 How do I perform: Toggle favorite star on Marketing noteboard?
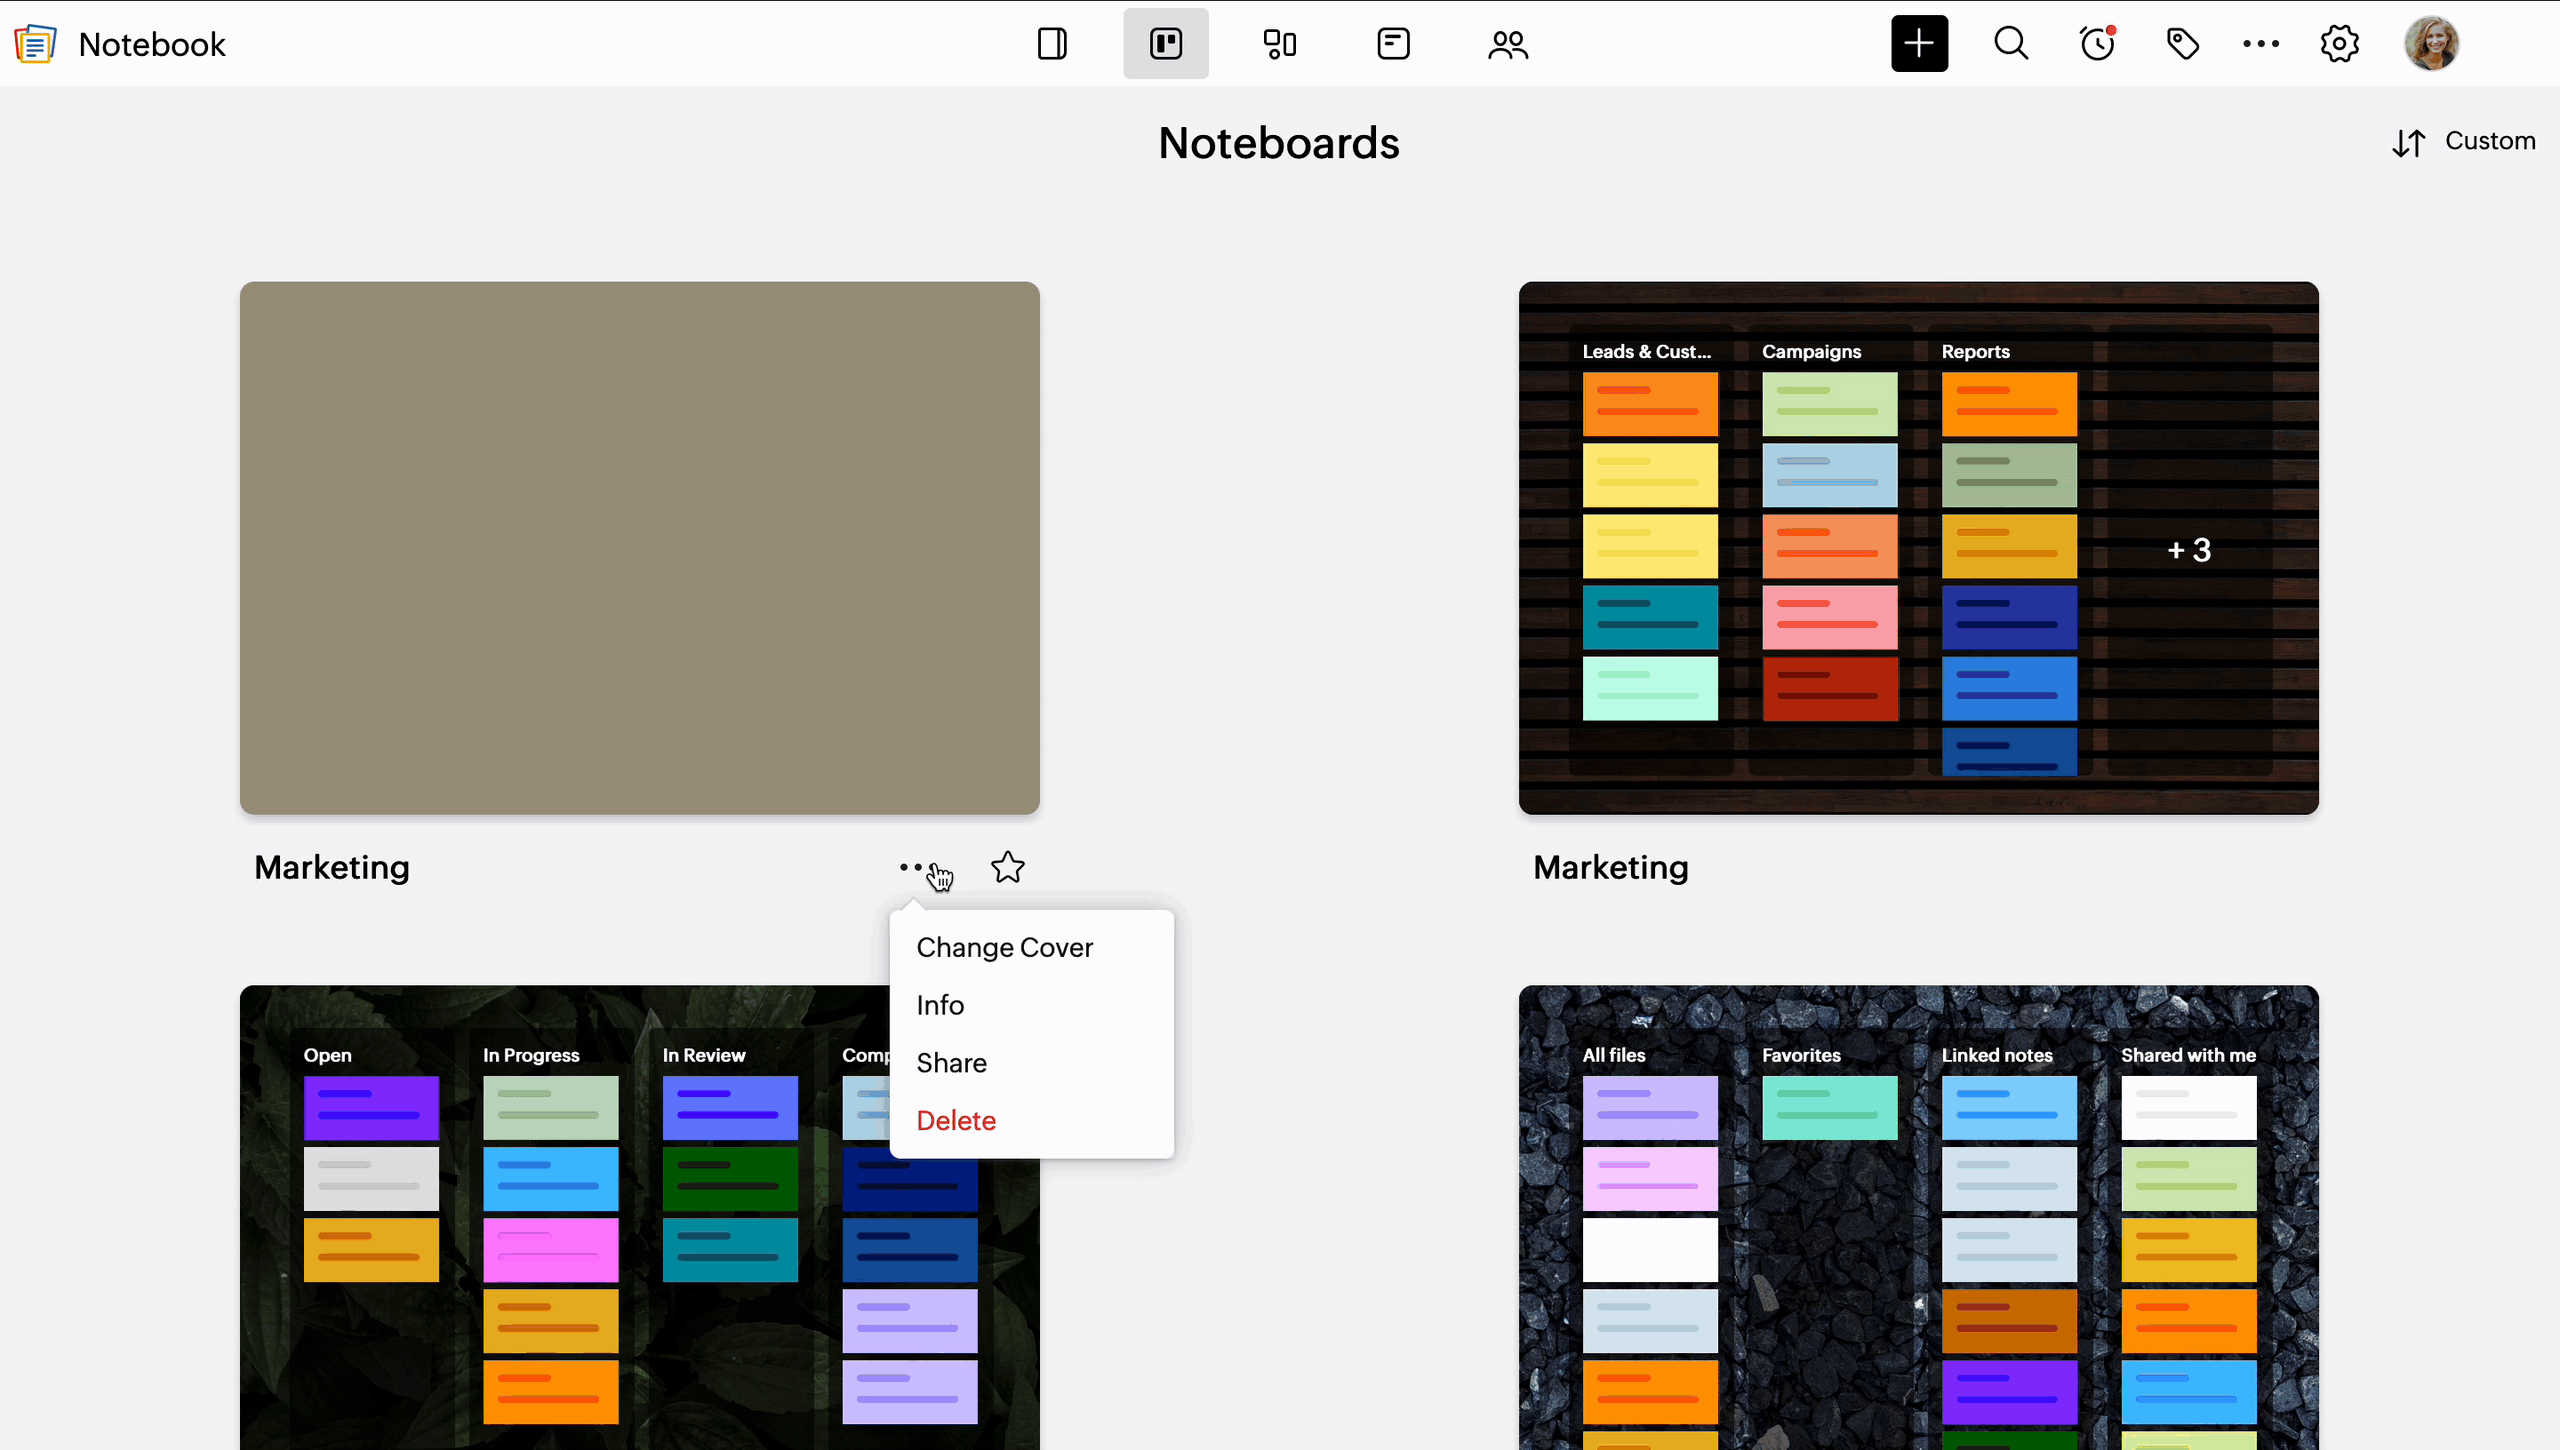(x=1007, y=867)
